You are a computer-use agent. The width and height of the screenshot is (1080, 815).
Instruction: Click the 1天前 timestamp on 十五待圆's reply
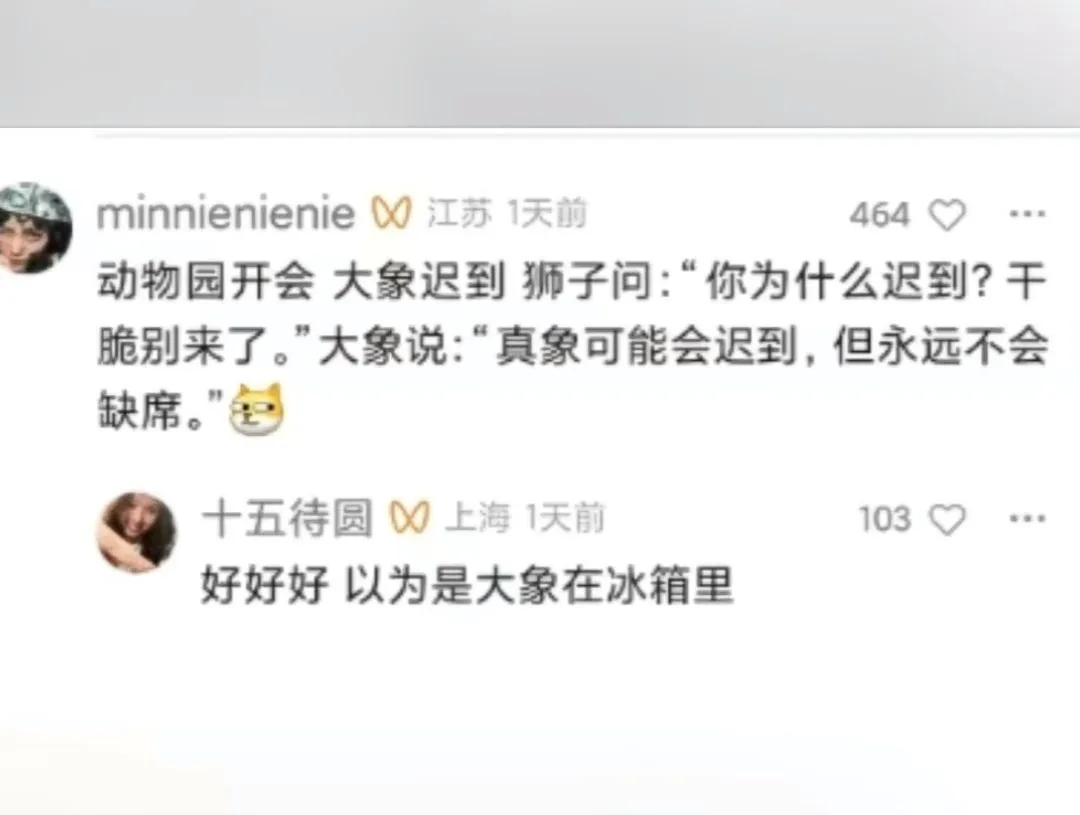click(565, 517)
